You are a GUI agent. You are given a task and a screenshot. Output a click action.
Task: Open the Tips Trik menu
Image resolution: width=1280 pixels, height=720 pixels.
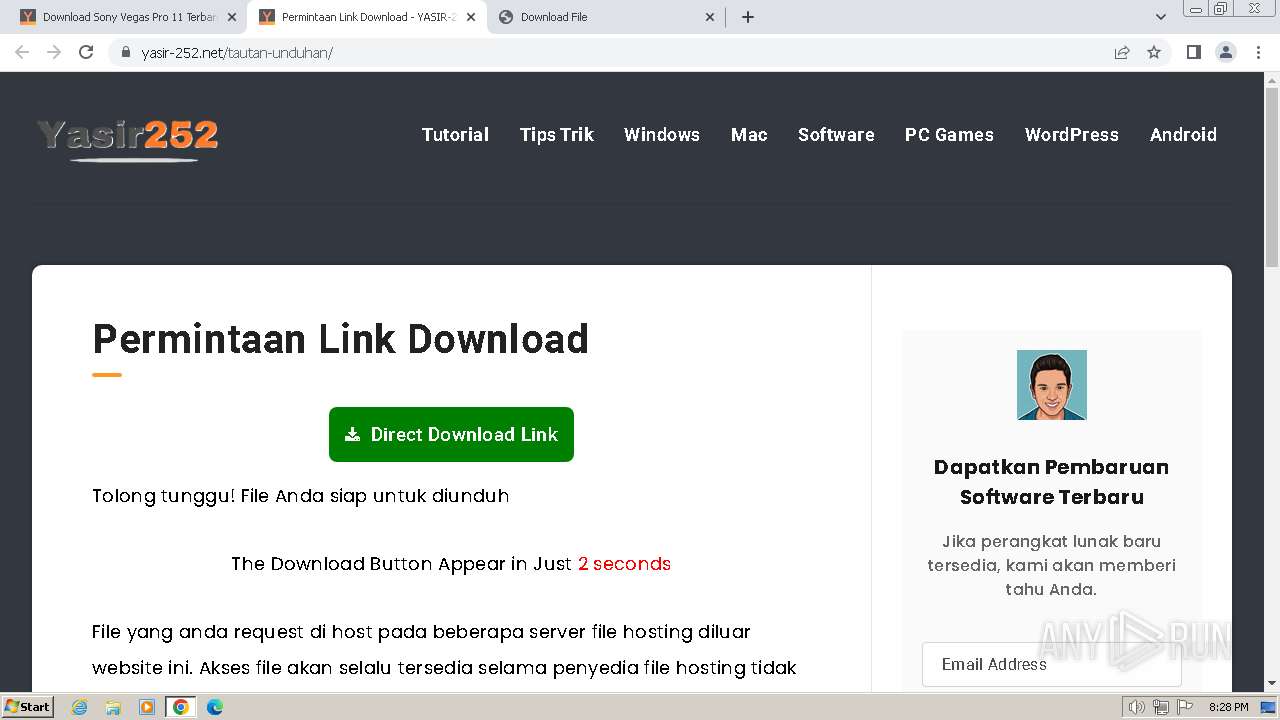point(557,135)
